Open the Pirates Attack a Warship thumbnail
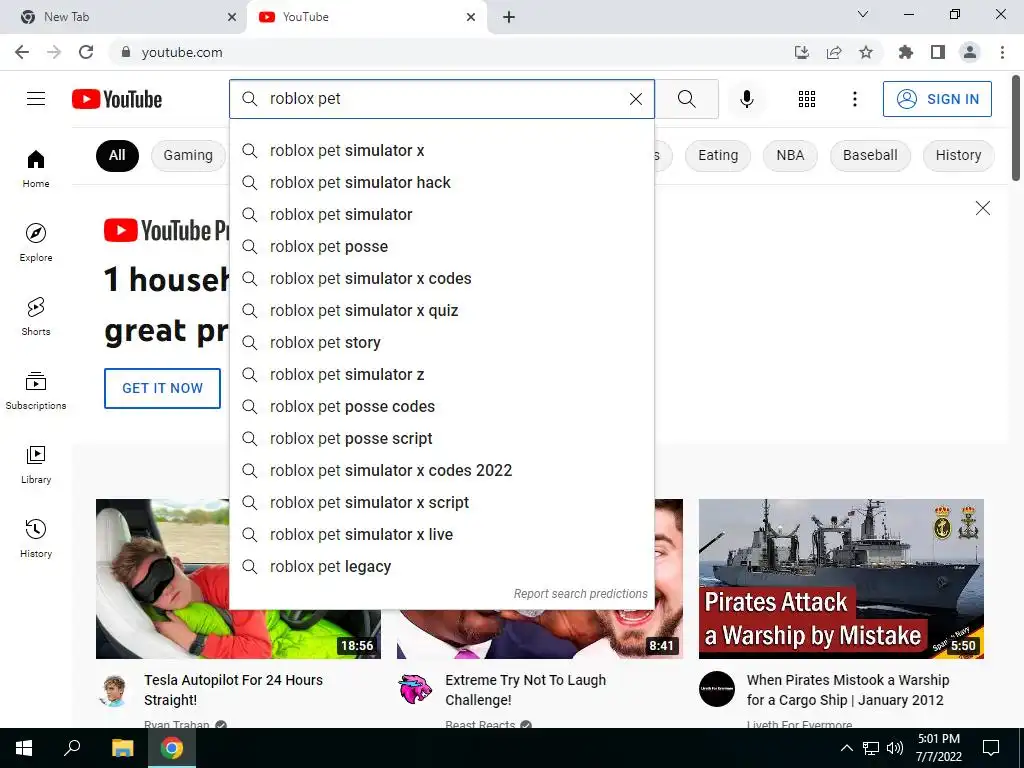This screenshot has width=1024, height=768. click(x=841, y=579)
